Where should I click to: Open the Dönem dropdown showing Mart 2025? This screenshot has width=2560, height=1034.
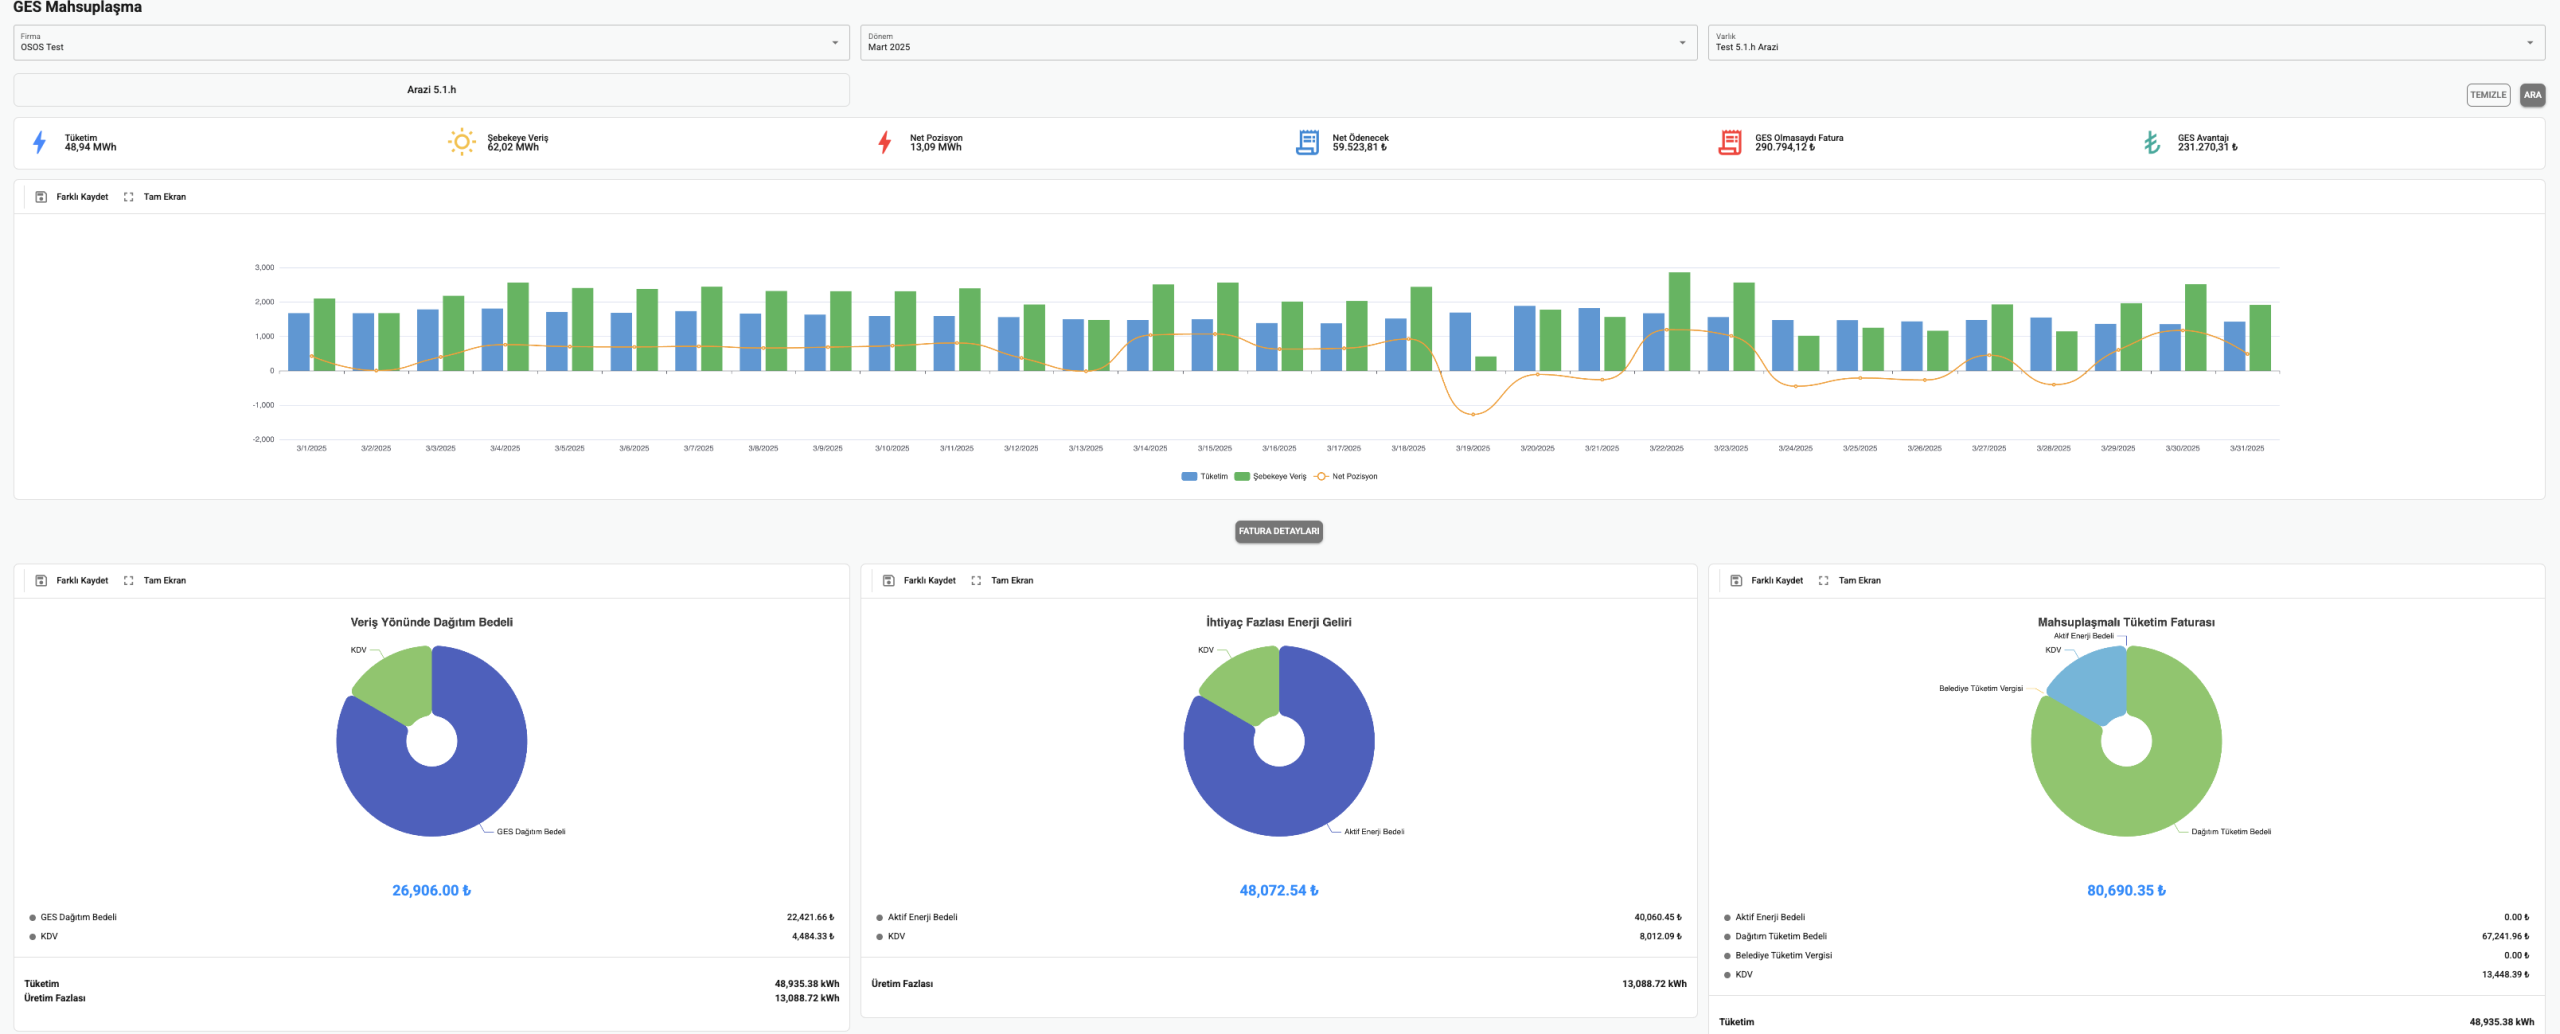coord(1277,43)
